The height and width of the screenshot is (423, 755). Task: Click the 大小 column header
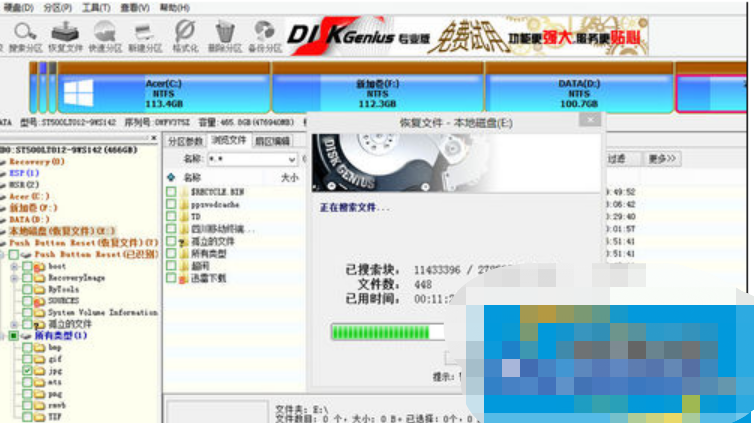(289, 178)
